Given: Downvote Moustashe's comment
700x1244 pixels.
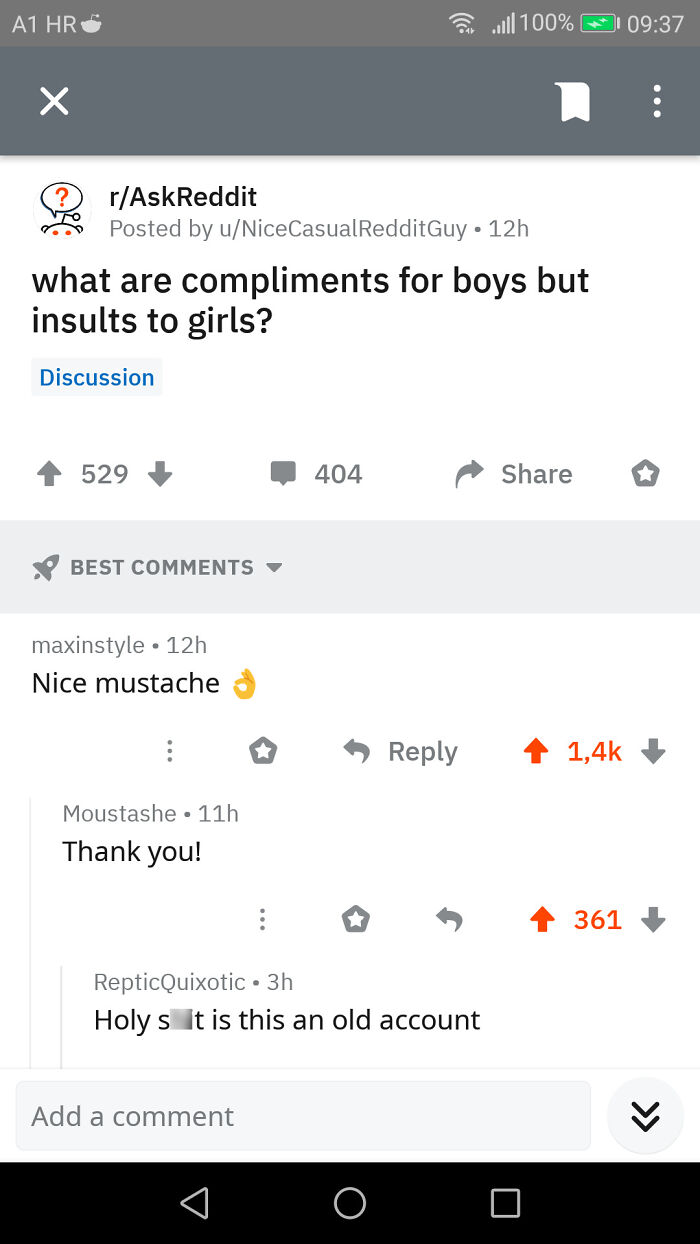Looking at the screenshot, I should (x=653, y=919).
